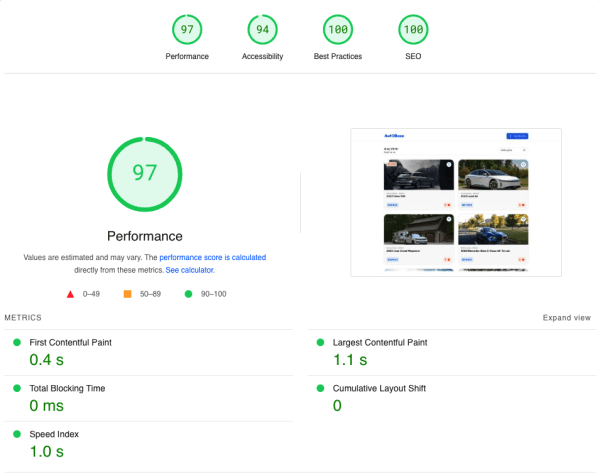
Task: Open the page screenshot thumbnail
Action: [x=456, y=202]
